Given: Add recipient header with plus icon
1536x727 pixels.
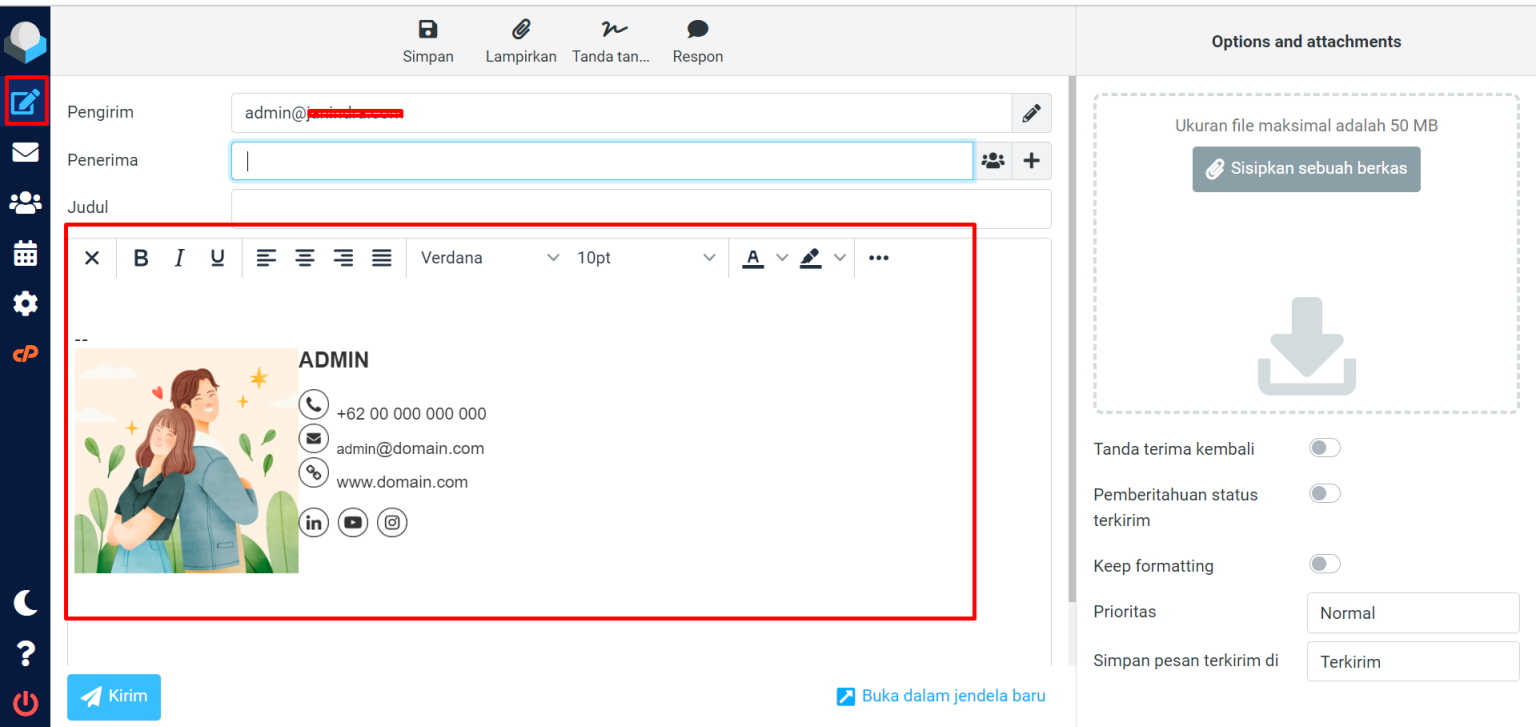Looking at the screenshot, I should (x=1032, y=160).
